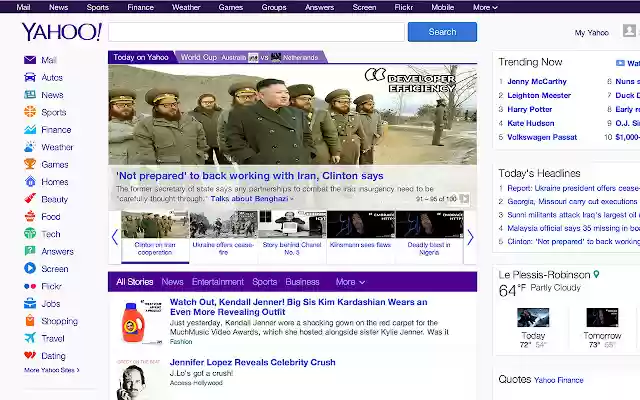Select the Sports basketball icon
The image size is (640, 400).
point(30,112)
